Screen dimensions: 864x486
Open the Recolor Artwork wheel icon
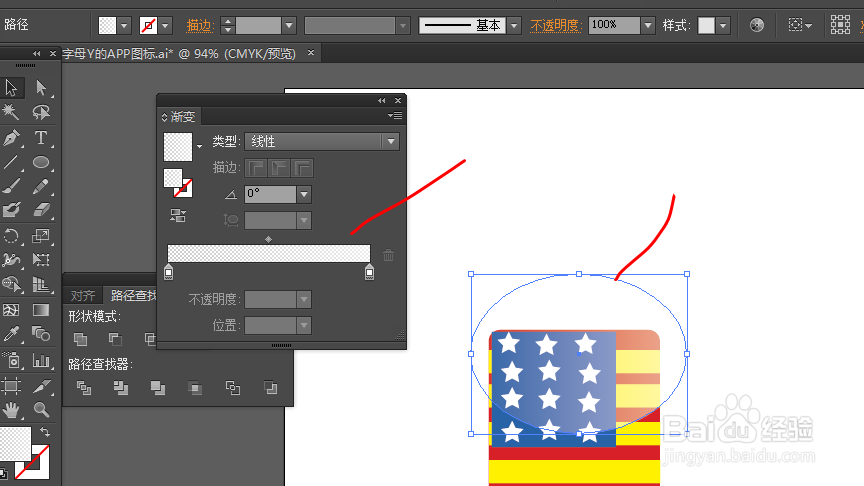coord(757,25)
